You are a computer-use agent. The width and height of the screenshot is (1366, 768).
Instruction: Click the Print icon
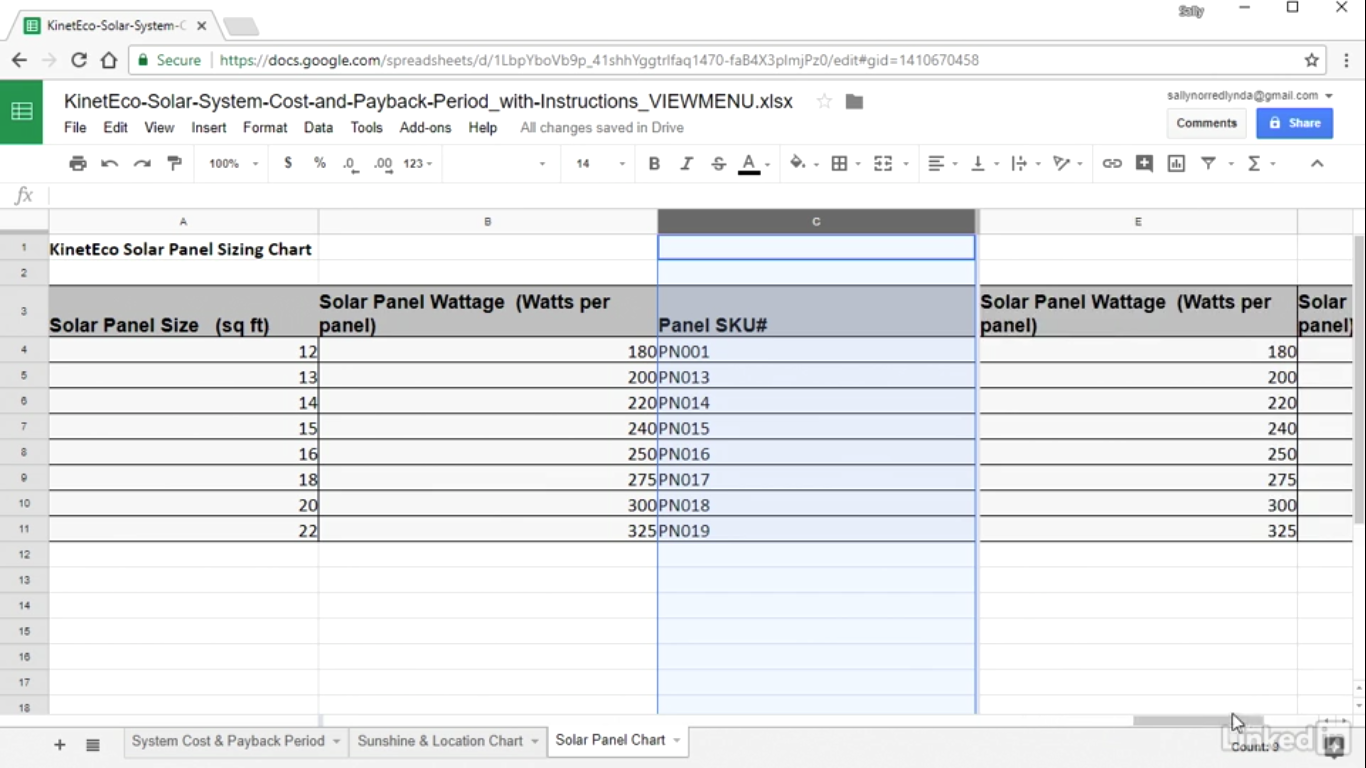[x=78, y=163]
